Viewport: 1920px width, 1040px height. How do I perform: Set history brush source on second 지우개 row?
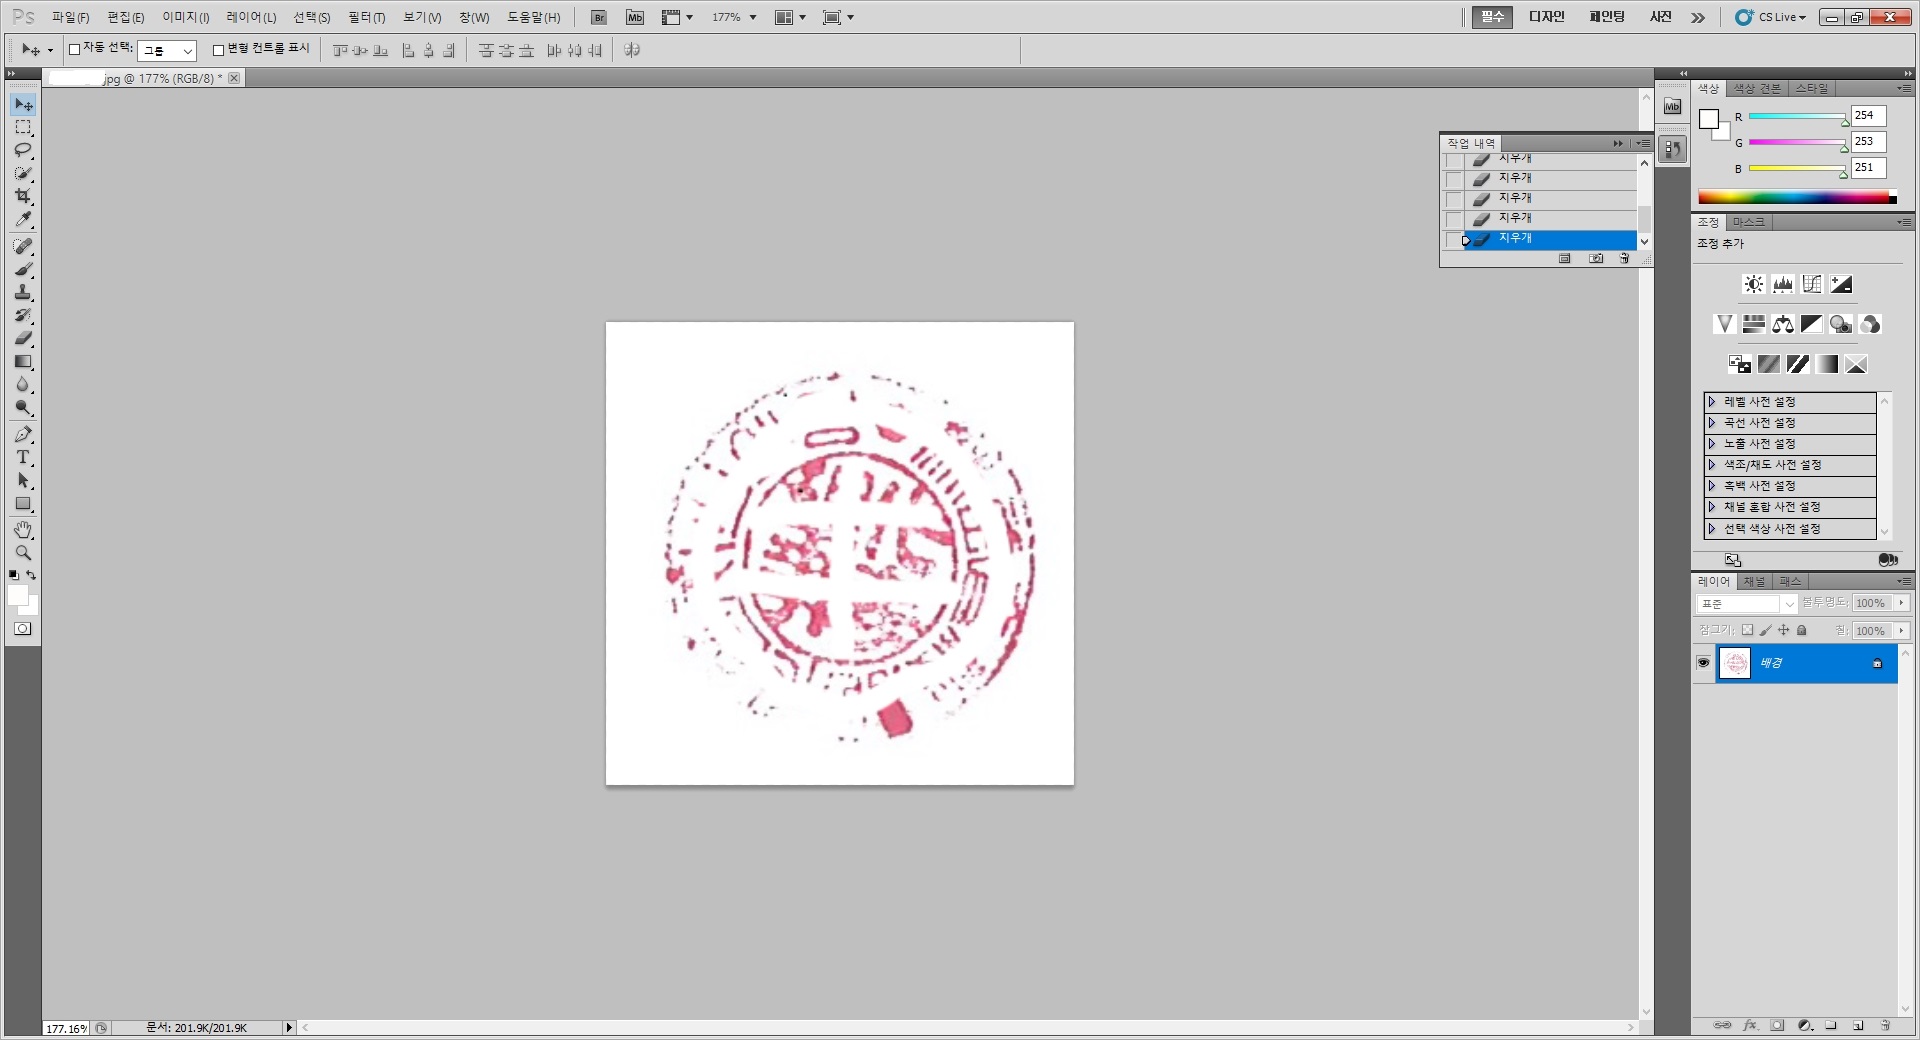coord(1454,180)
